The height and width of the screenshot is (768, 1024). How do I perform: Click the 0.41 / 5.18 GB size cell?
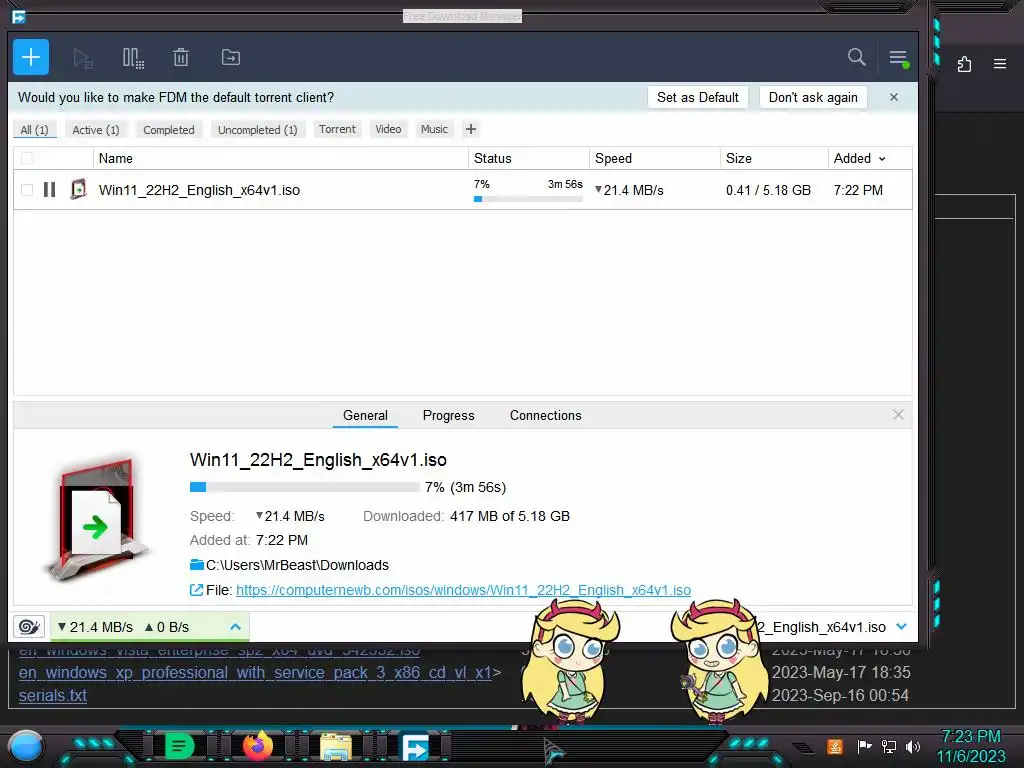pyautogui.click(x=768, y=190)
